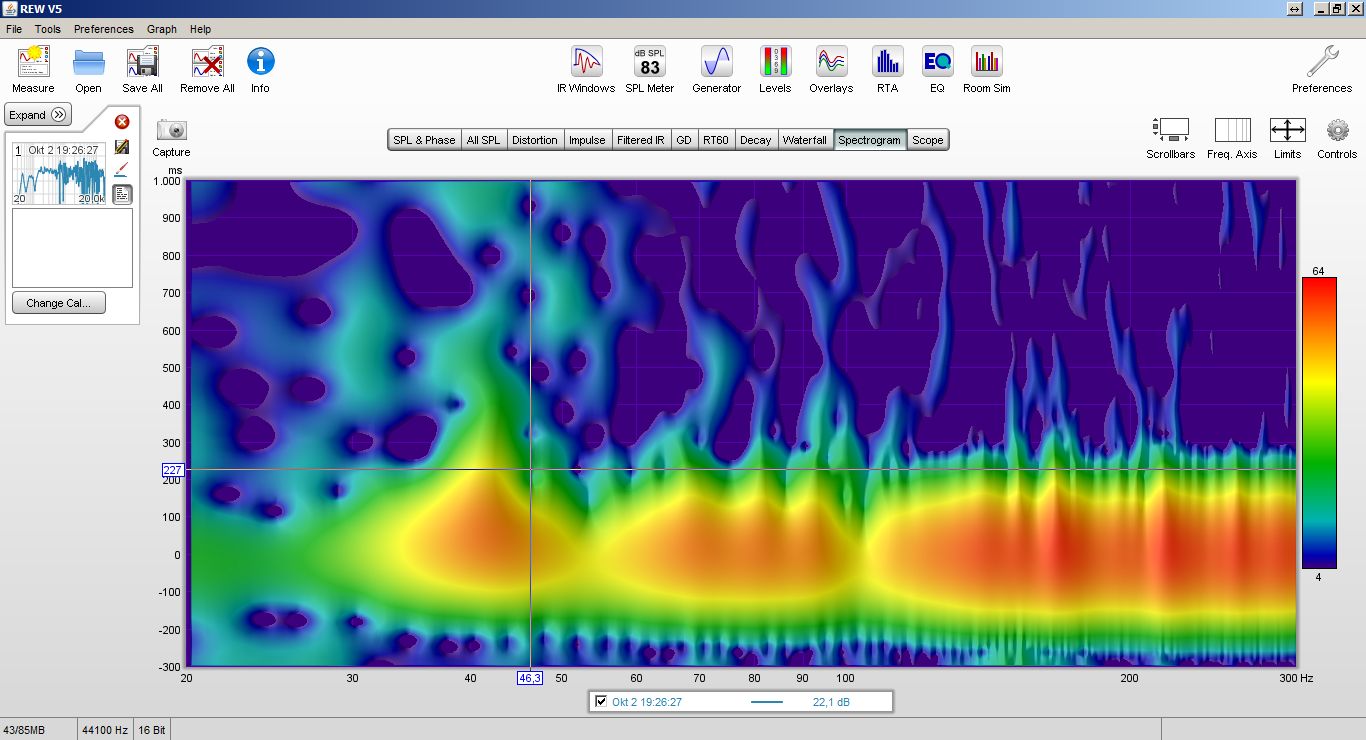Open the Overlays window
The image size is (1366, 740).
(831, 62)
